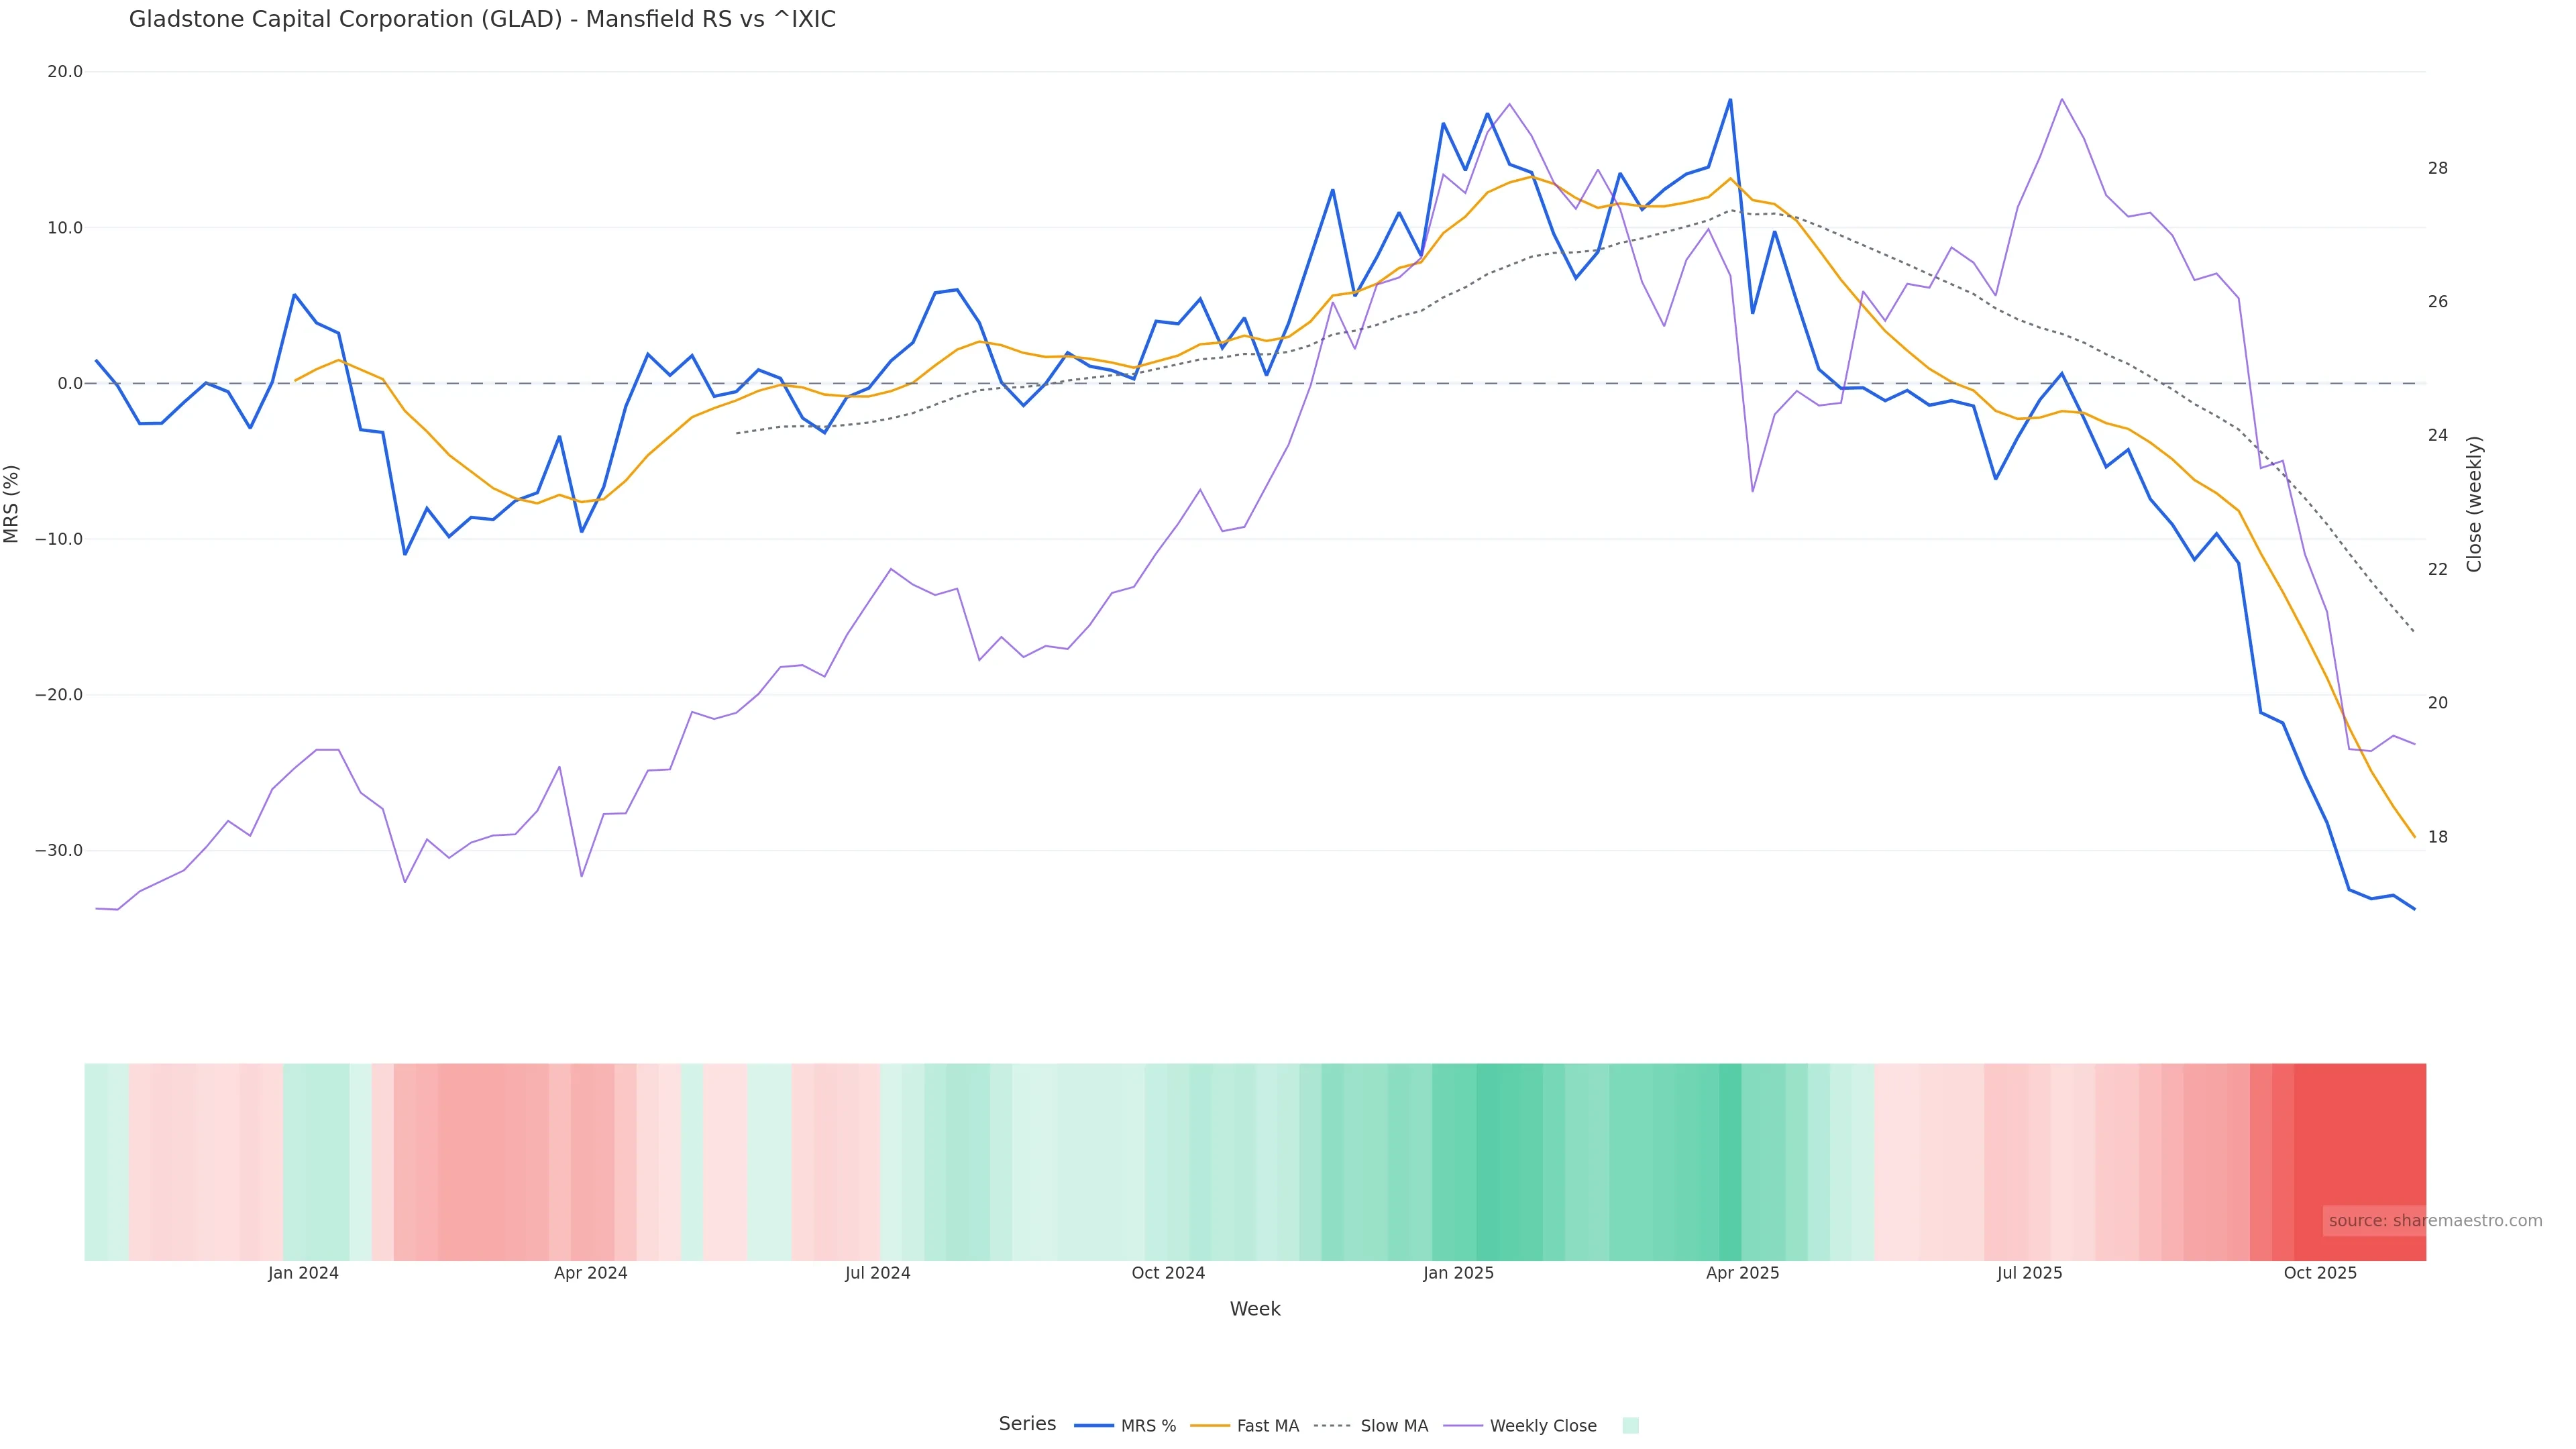Click the Jul 2024 x-axis tick label
2576x1449 pixels.
tap(877, 1273)
